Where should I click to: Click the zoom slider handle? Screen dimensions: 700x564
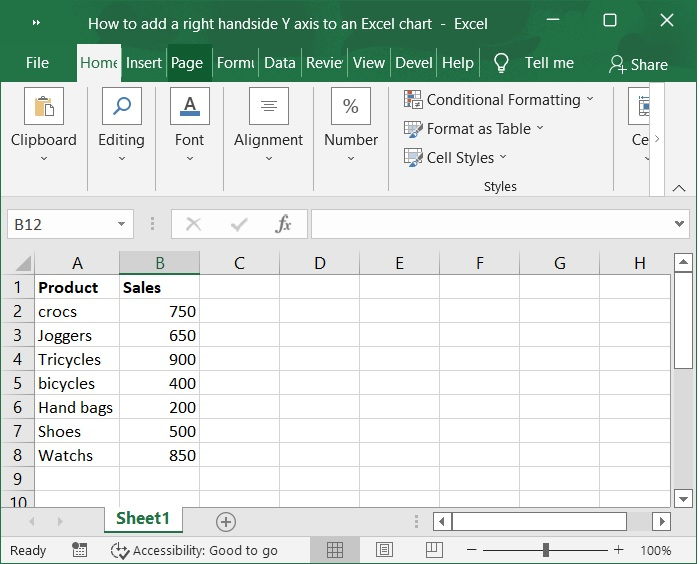click(x=546, y=550)
